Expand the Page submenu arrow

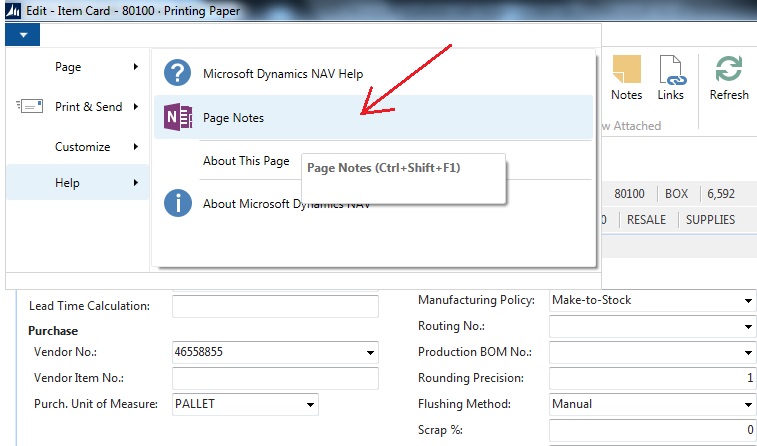click(136, 67)
